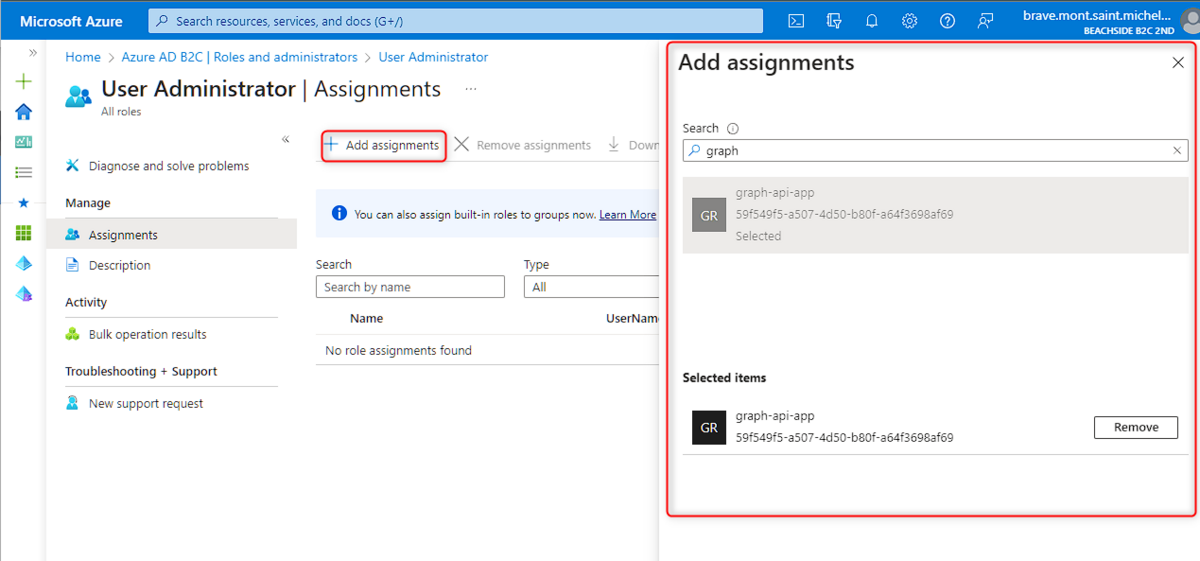This screenshot has height=561, width=1200.
Task: Open Description menu item
Action: (x=108, y=265)
